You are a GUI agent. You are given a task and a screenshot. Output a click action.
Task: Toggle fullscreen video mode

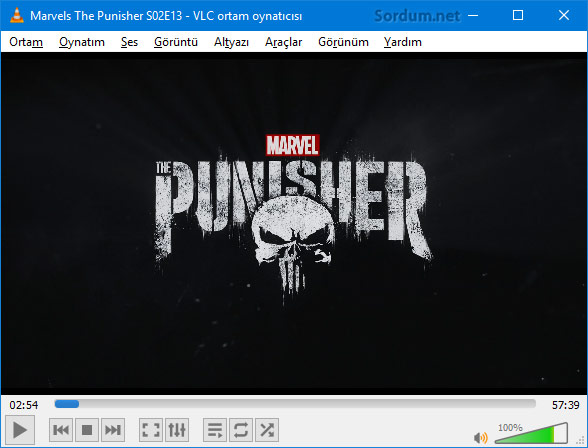(x=151, y=430)
